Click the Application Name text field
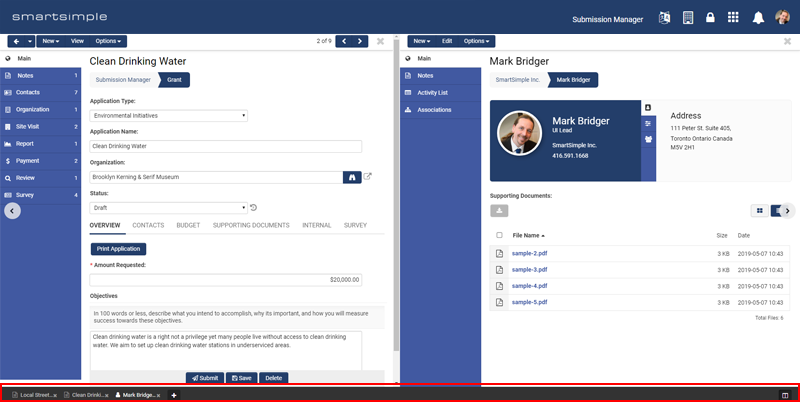800x402 pixels. [226, 146]
